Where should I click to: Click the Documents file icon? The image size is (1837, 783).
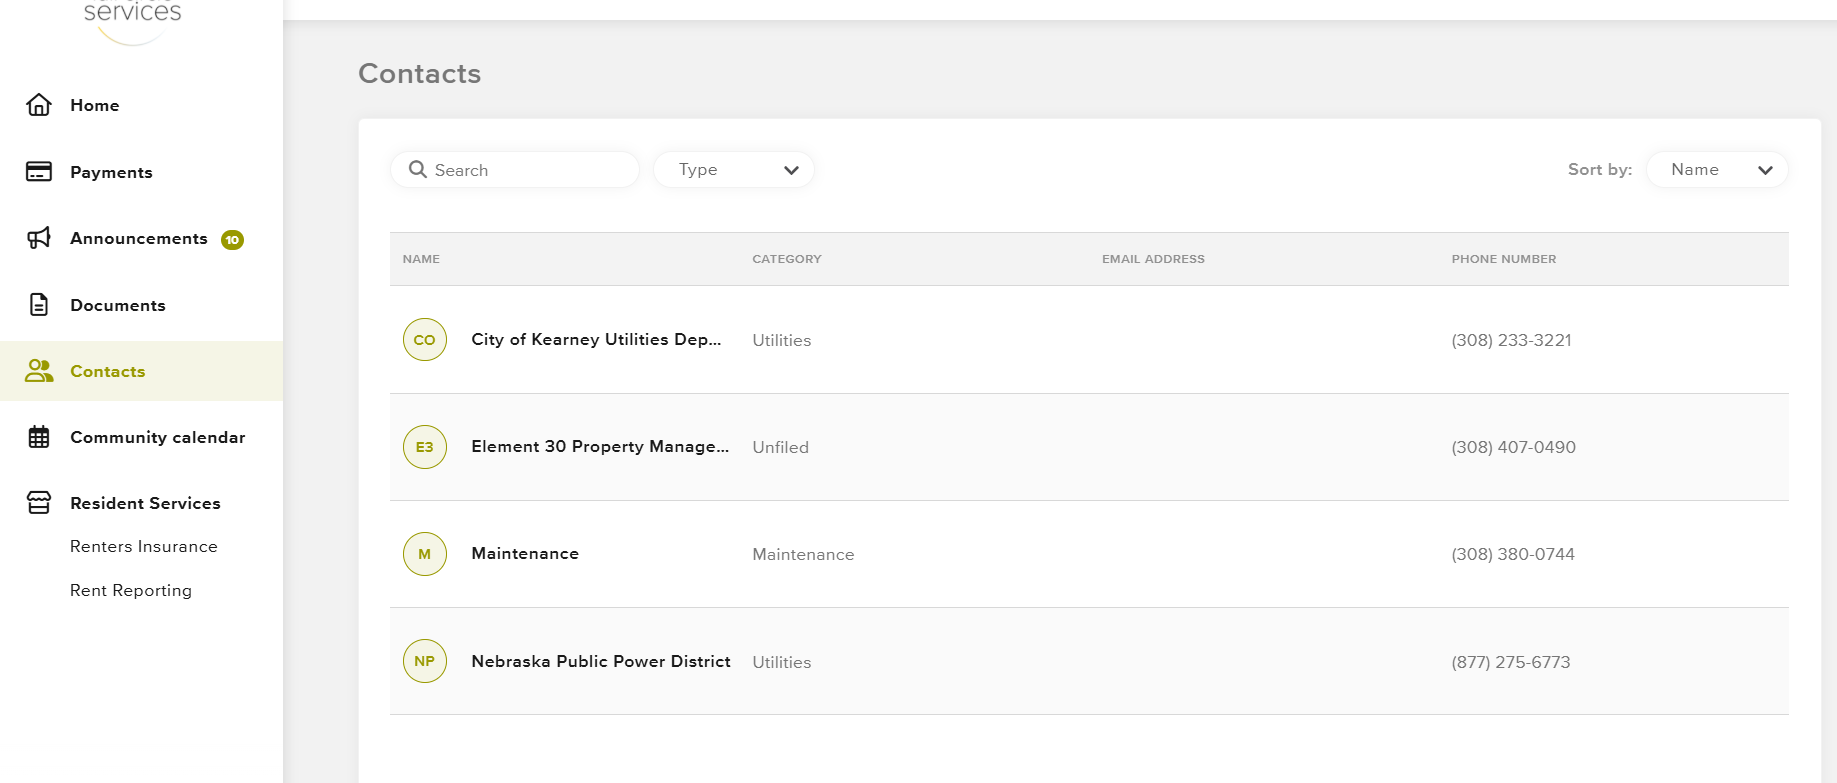(39, 305)
